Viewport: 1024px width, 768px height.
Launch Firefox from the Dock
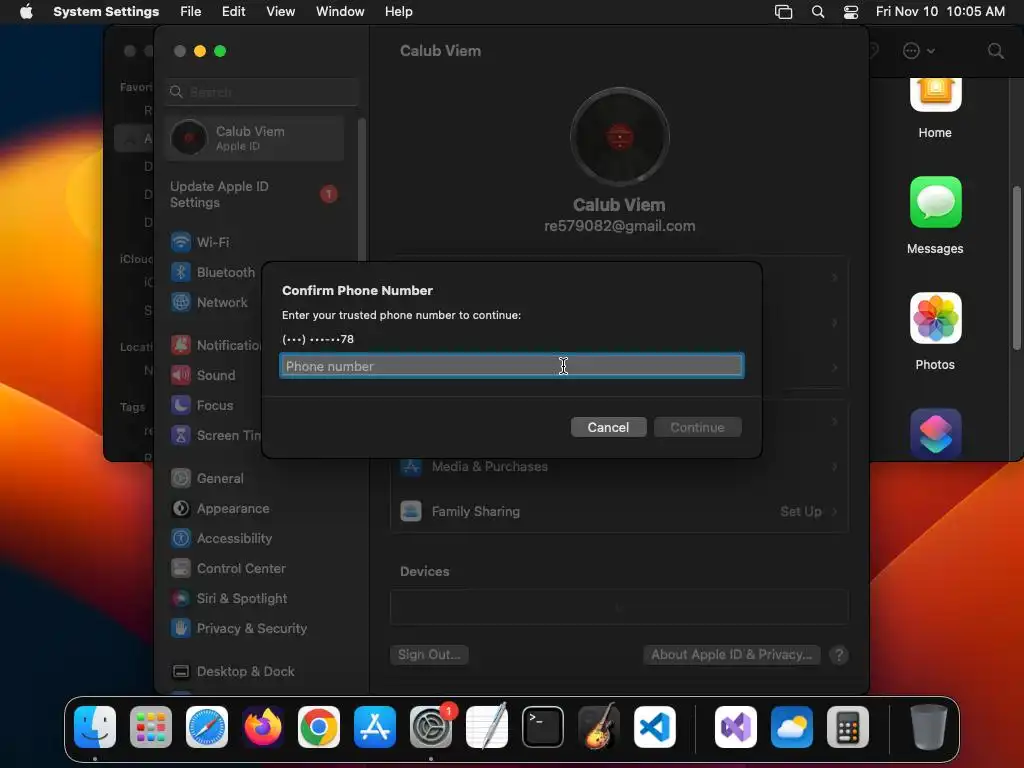[263, 727]
